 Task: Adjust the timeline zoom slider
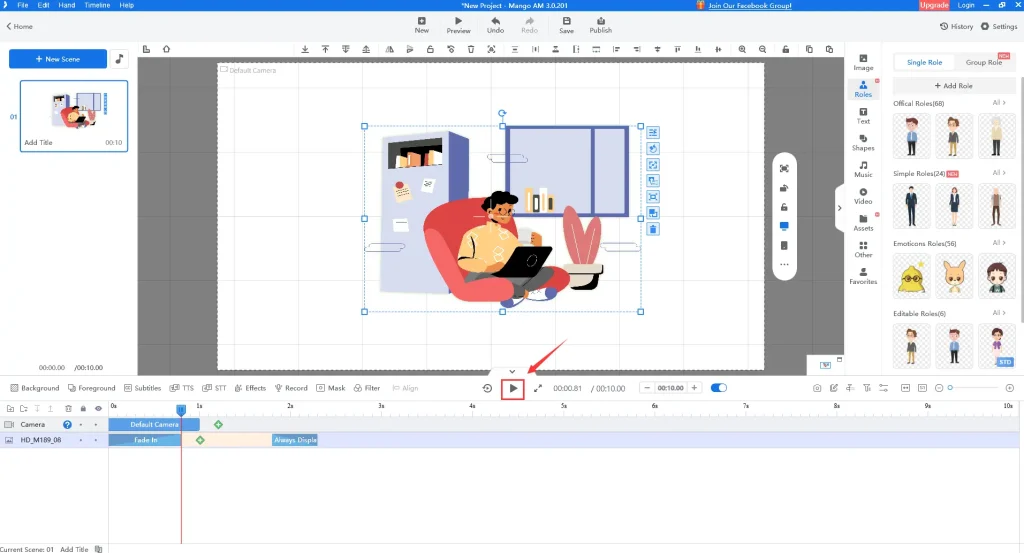coord(951,388)
